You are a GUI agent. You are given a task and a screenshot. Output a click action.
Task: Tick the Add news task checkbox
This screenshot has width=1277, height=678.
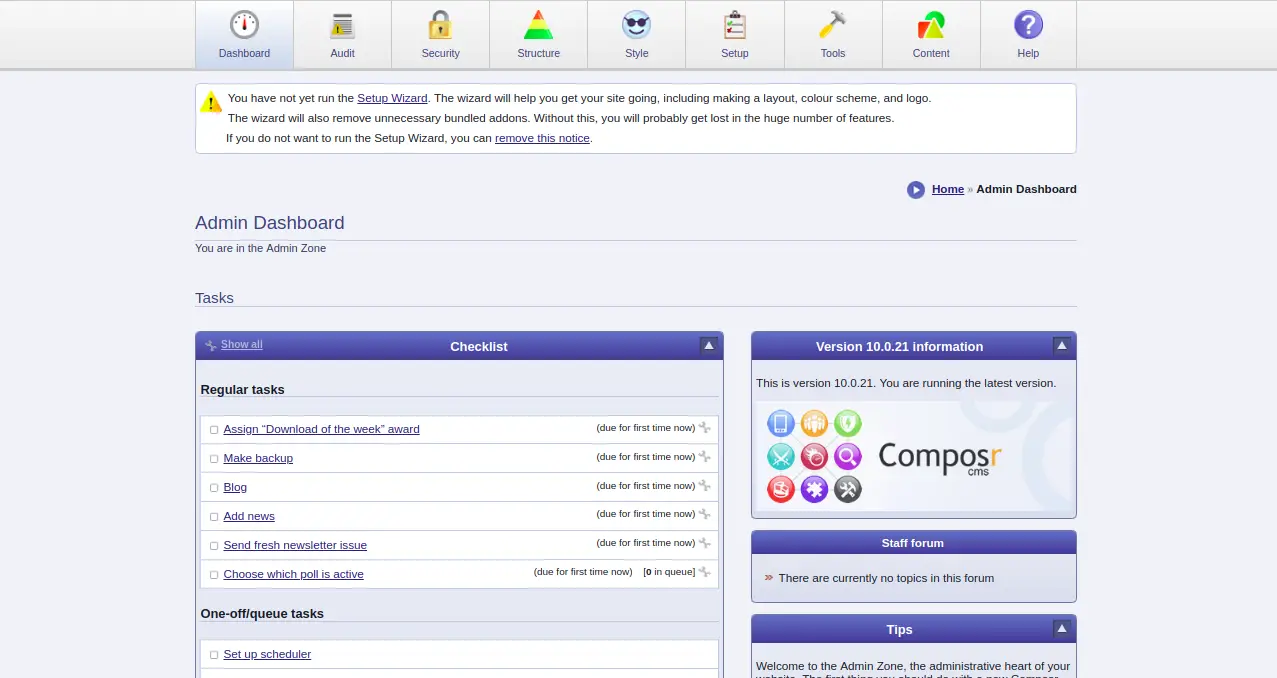coord(214,517)
